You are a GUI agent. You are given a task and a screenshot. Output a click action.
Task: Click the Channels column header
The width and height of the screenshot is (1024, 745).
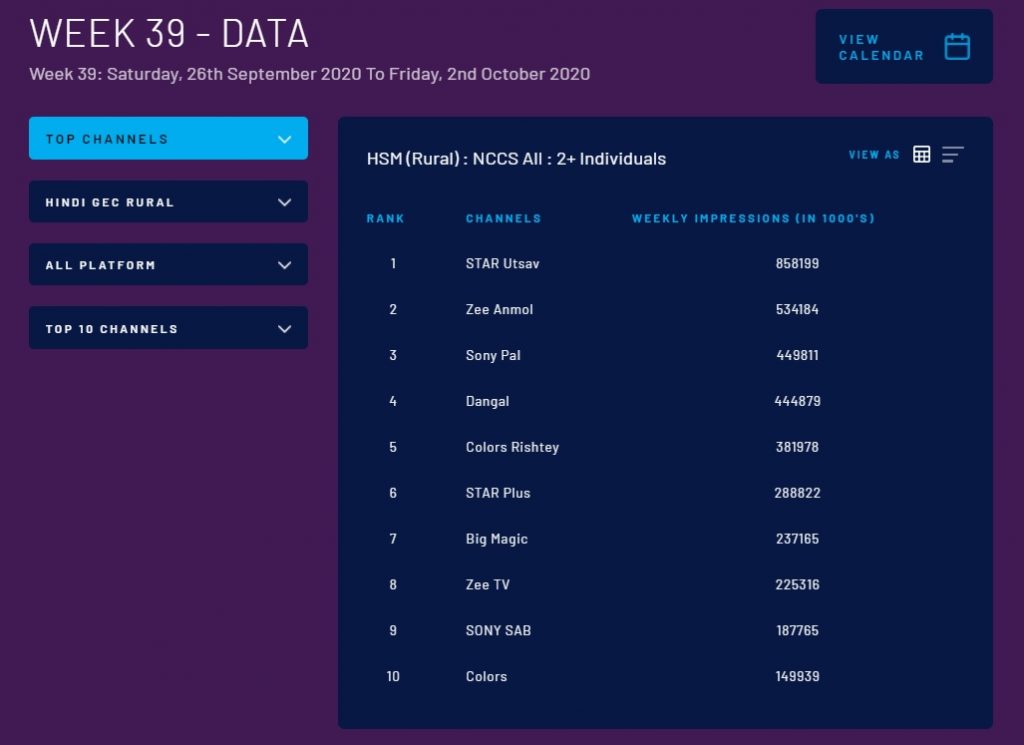(x=503, y=218)
